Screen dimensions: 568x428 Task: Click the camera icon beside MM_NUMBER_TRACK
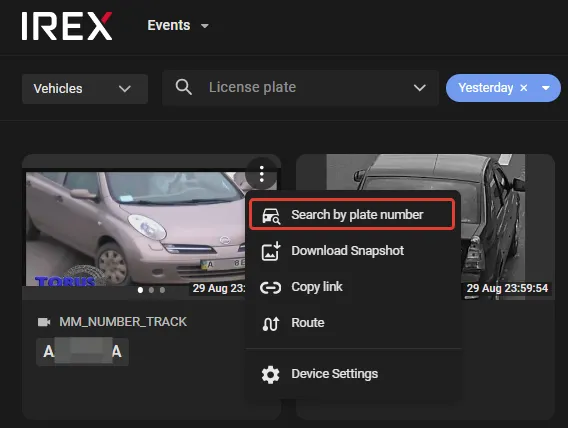44,322
